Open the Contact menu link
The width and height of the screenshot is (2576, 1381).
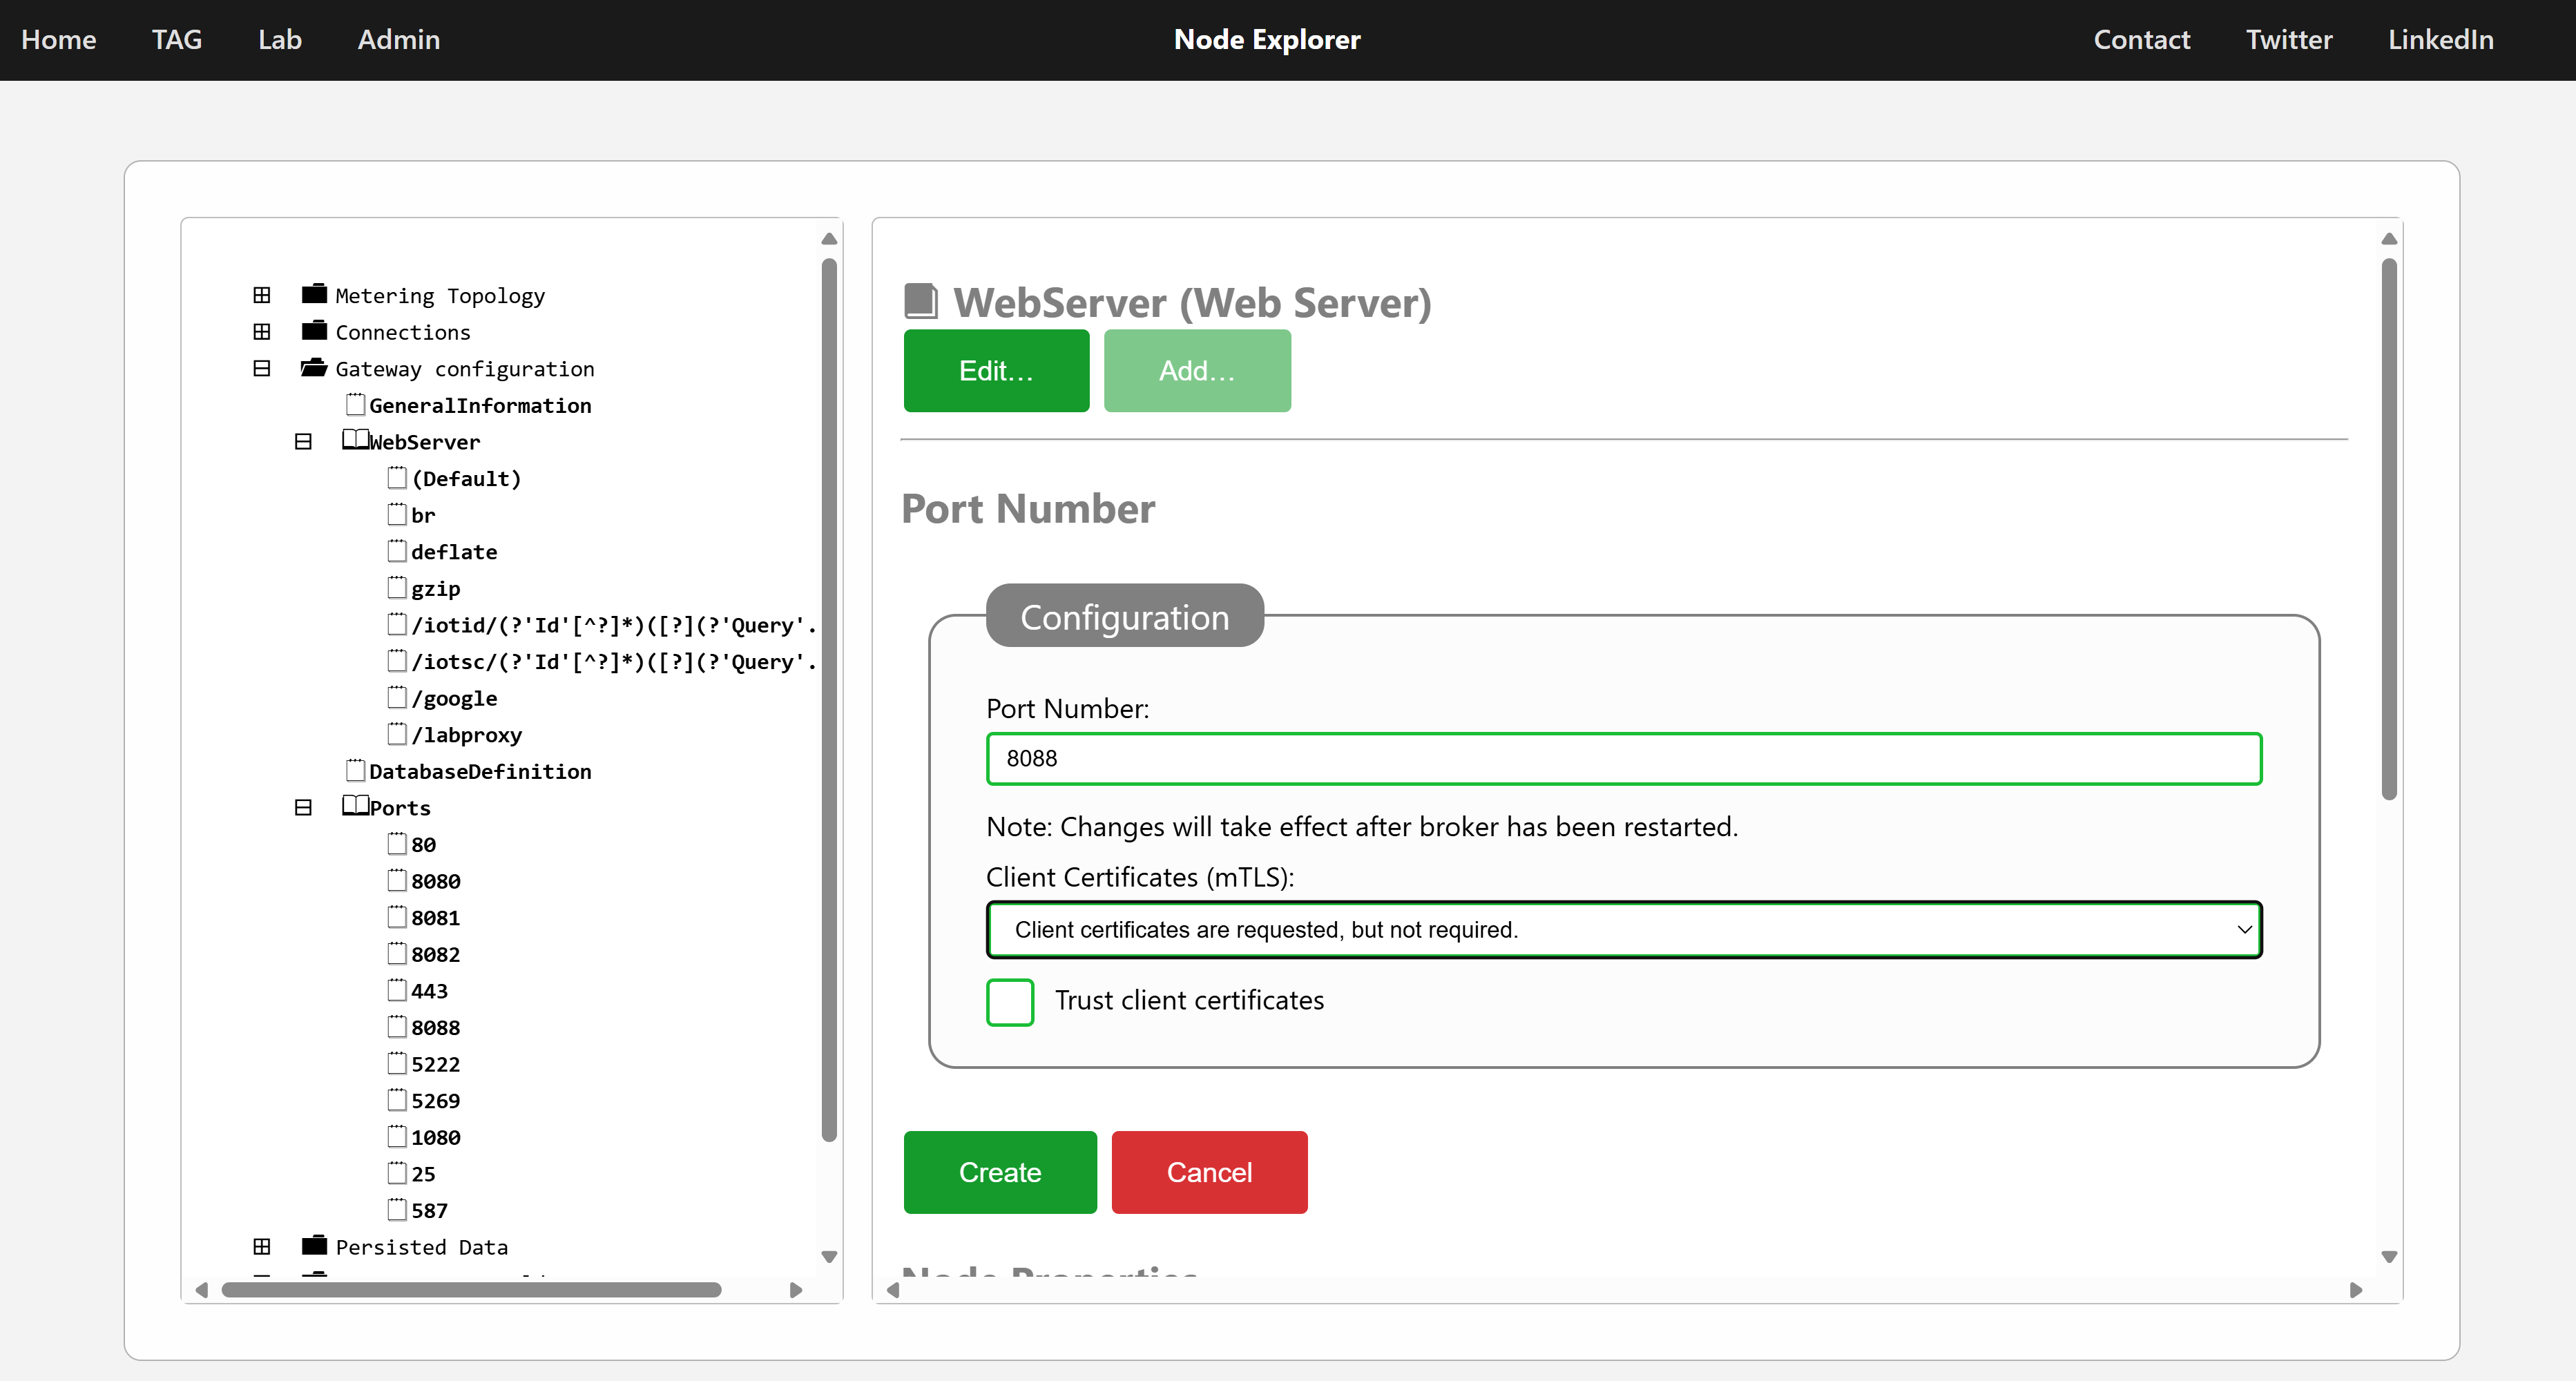[2142, 39]
